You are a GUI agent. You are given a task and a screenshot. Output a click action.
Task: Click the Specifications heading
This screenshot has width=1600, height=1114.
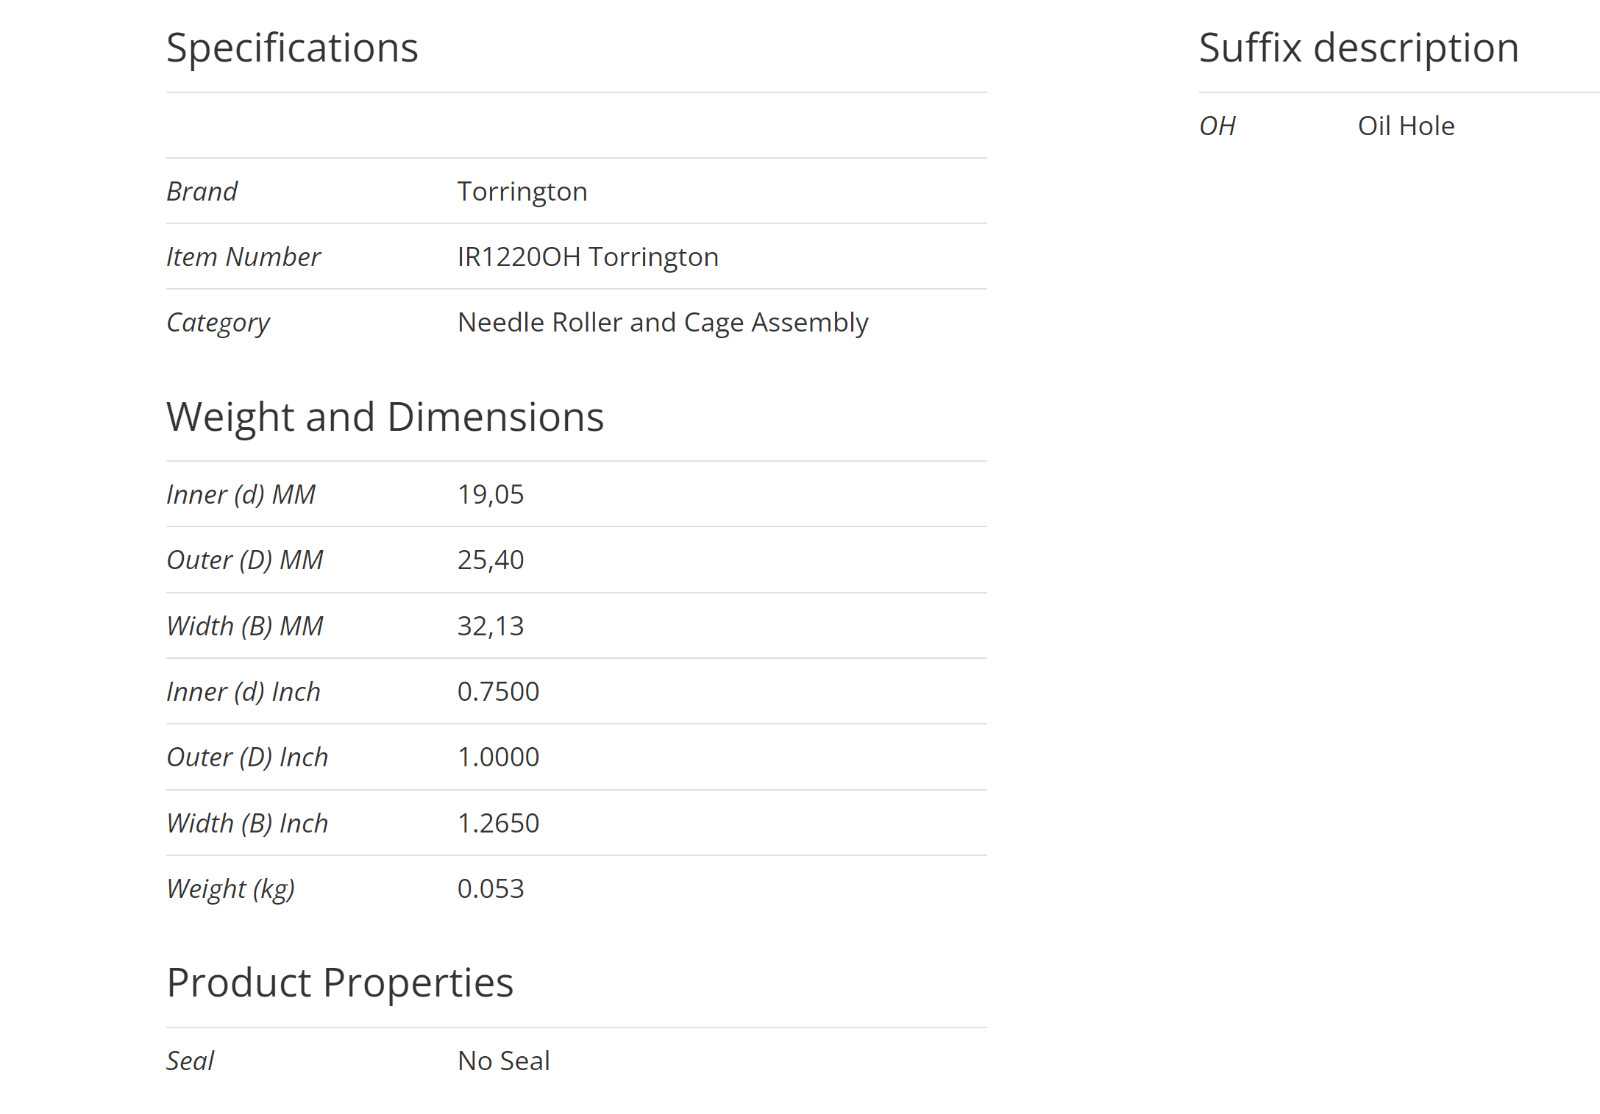292,49
